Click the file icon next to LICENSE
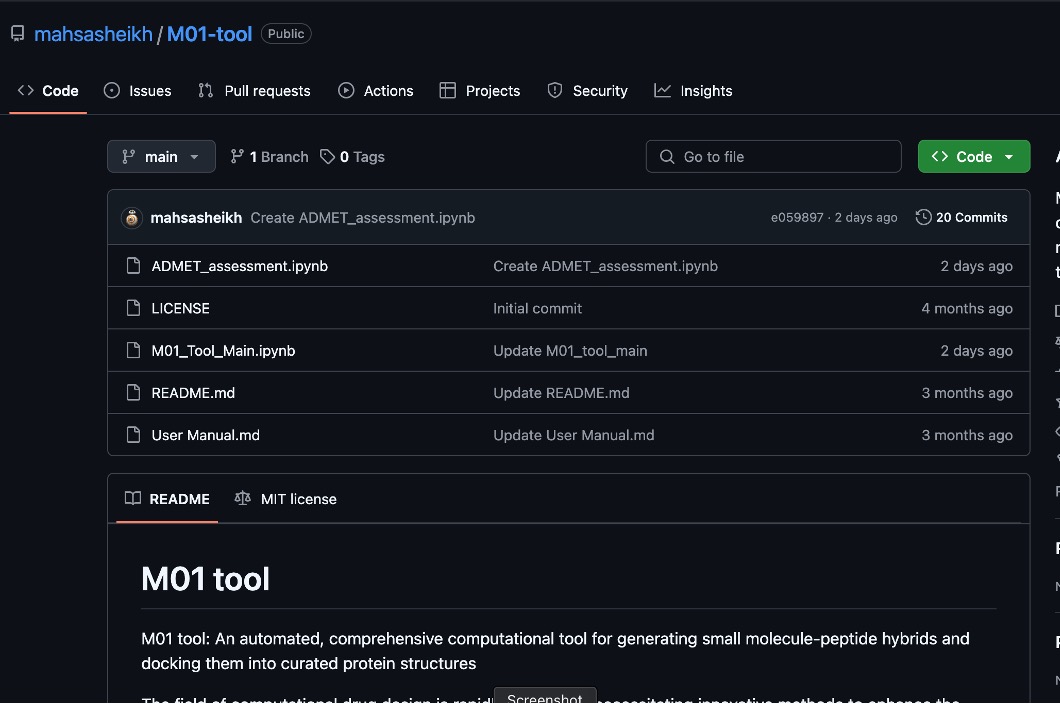Viewport: 1060px width, 704px height. [133, 309]
